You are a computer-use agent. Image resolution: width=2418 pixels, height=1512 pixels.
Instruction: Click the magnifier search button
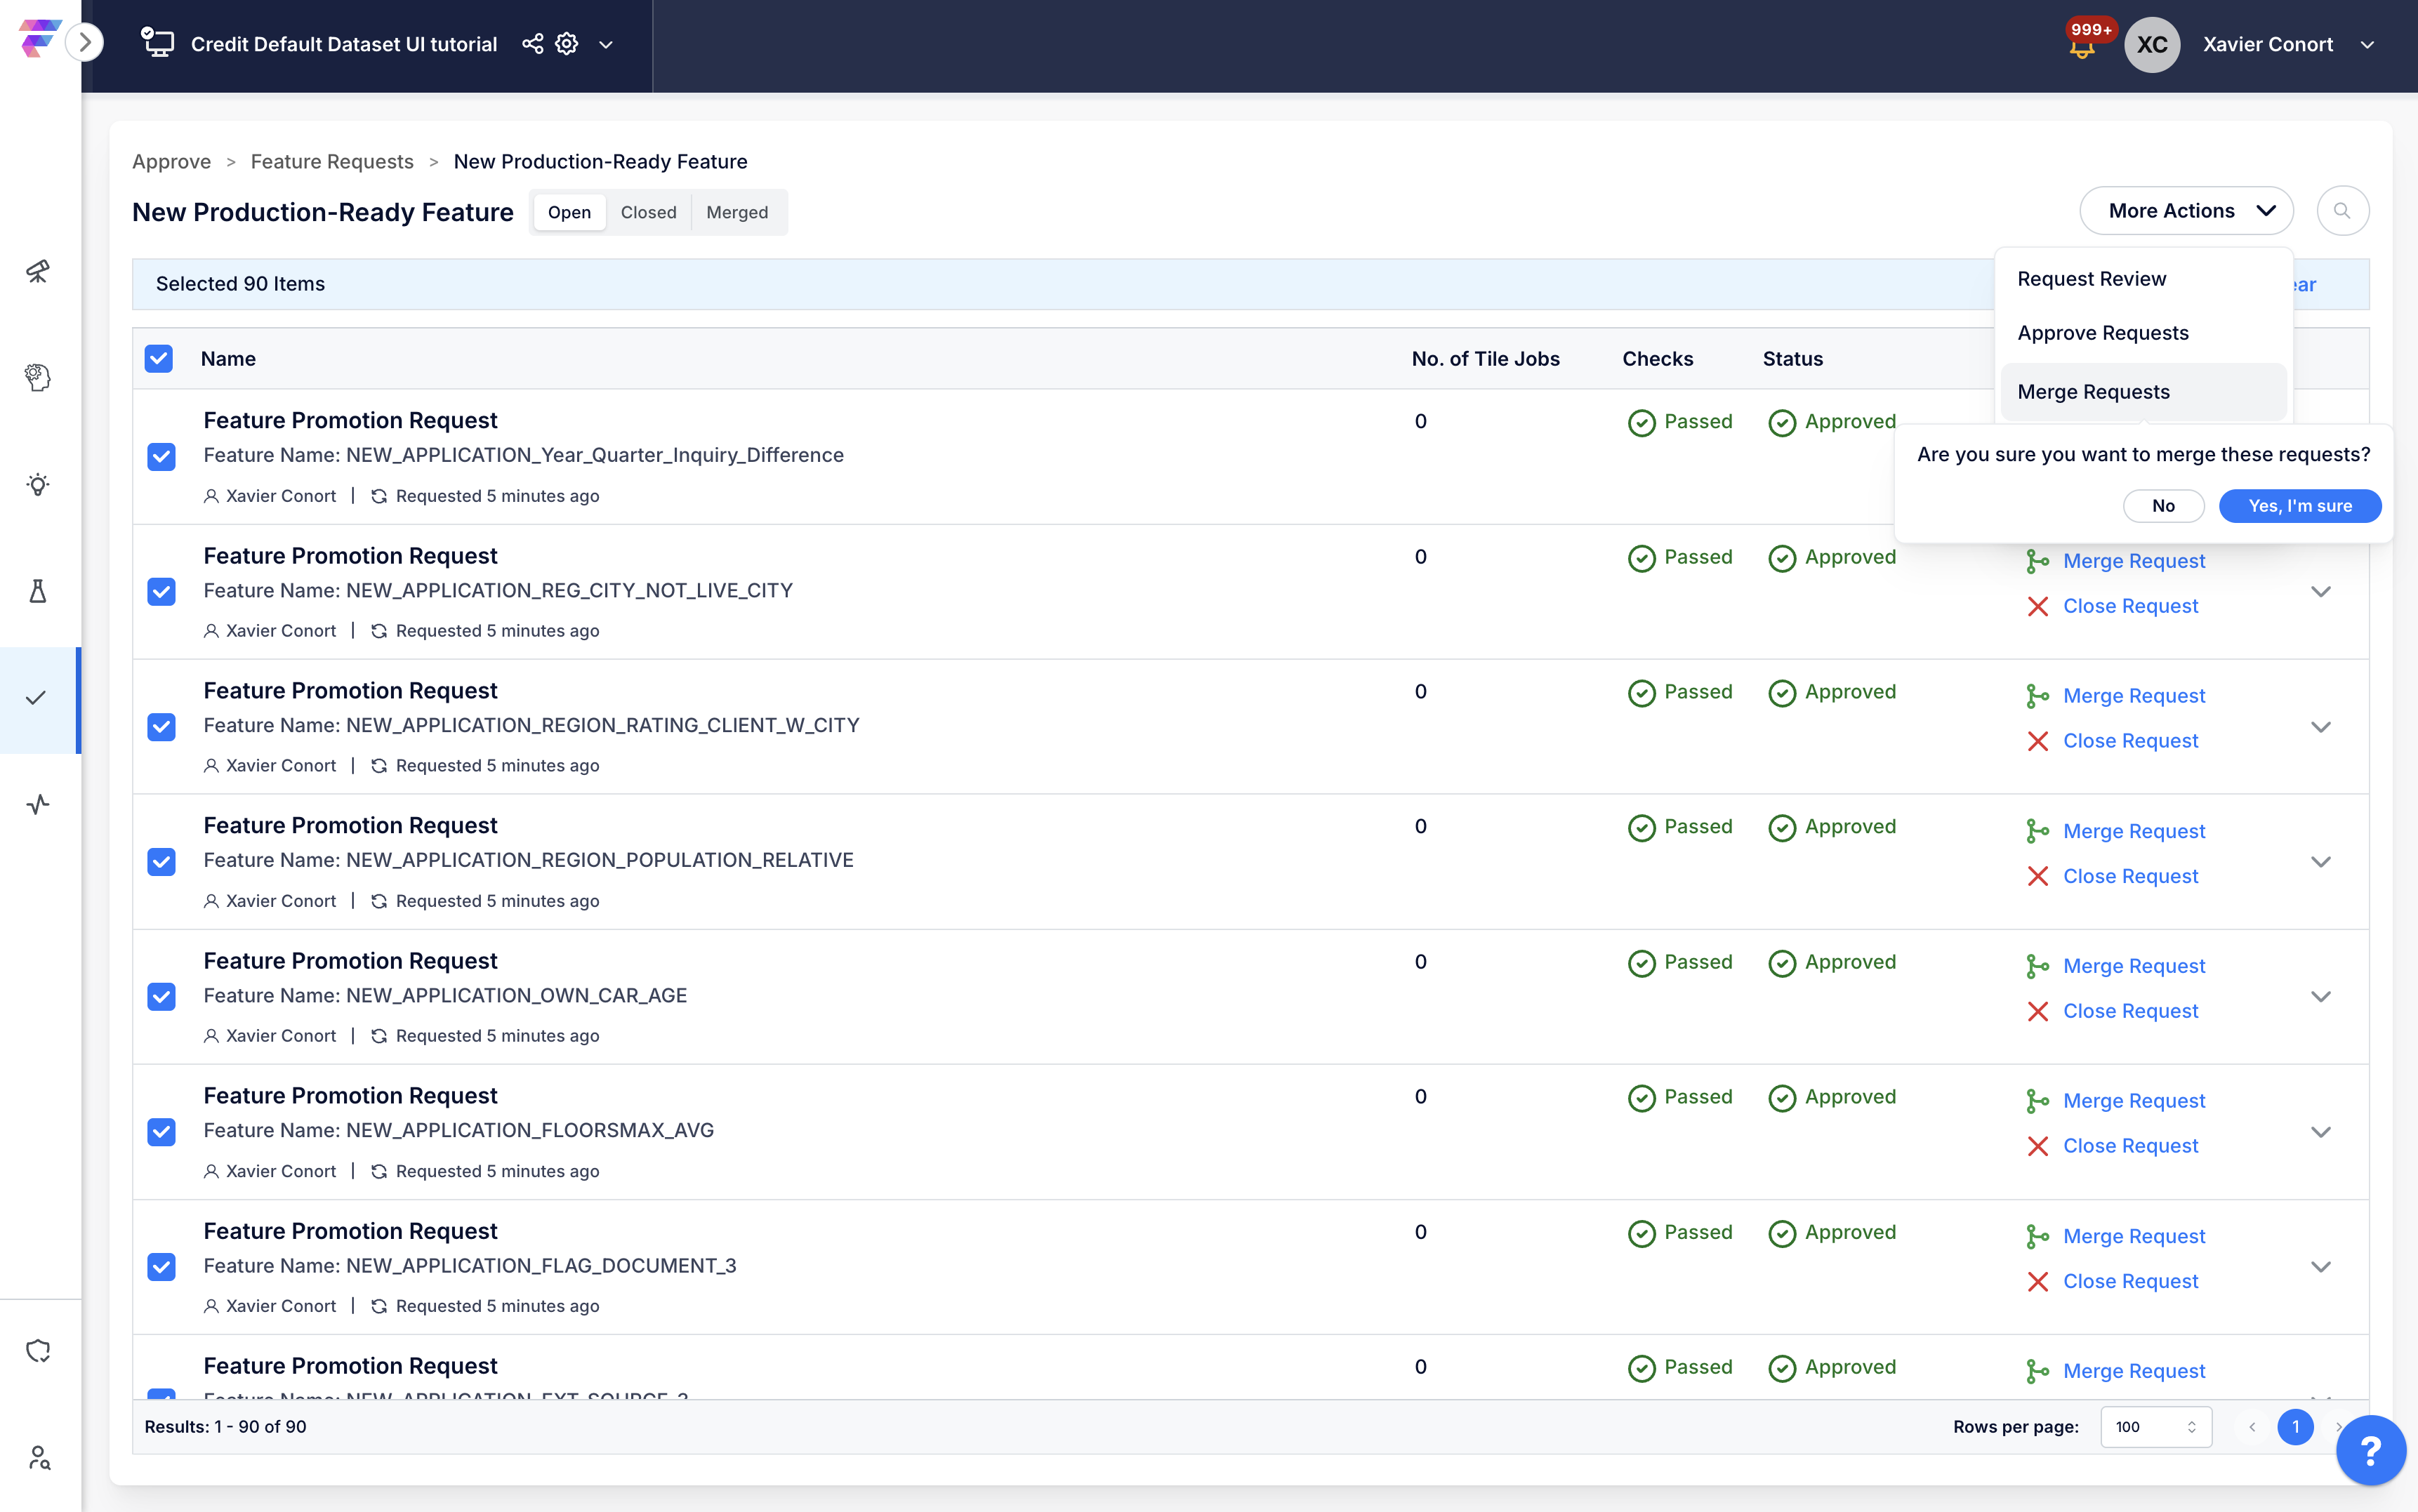point(2342,211)
